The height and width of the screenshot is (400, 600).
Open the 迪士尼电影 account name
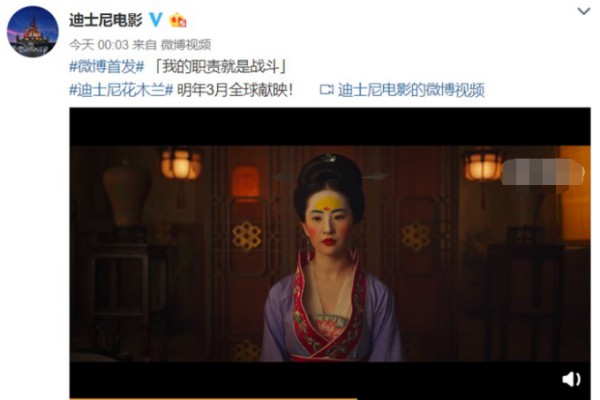click(x=106, y=20)
